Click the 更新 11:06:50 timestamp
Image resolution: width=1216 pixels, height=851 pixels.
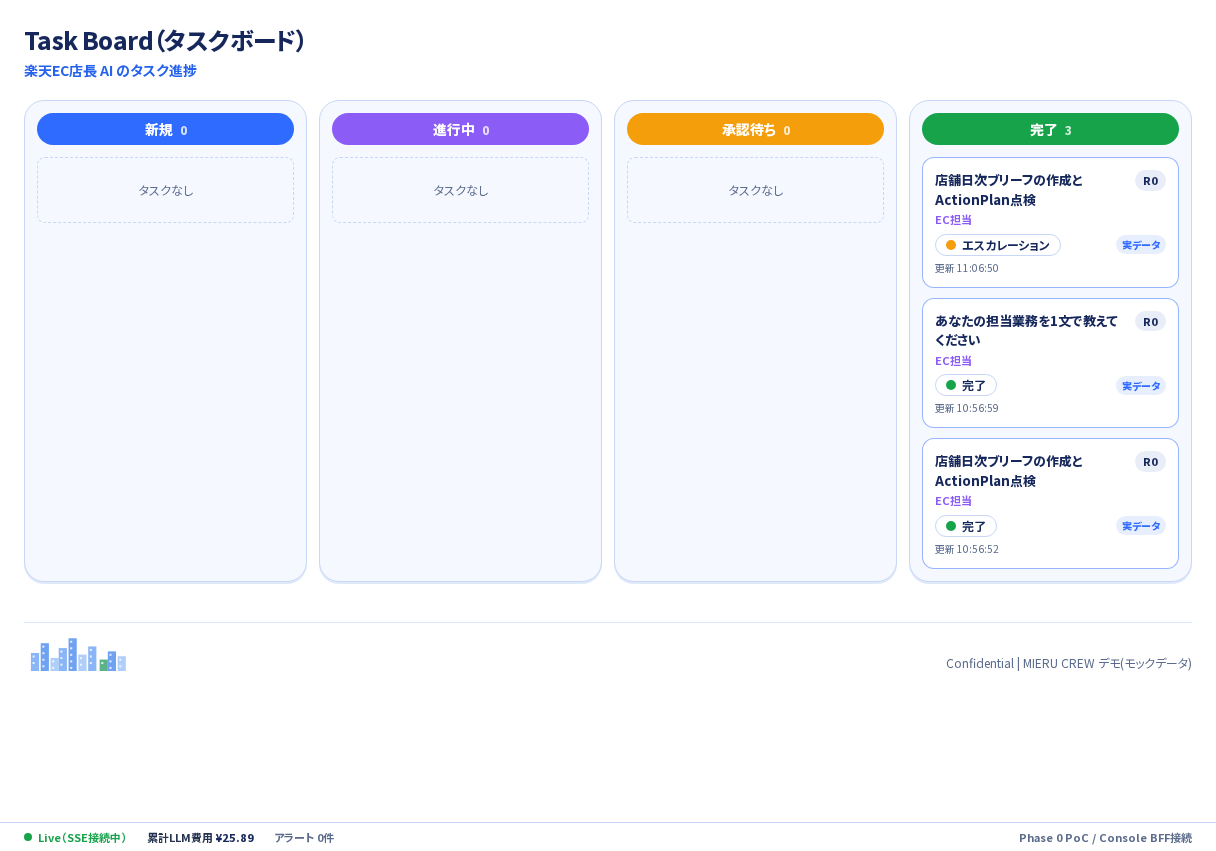point(966,268)
